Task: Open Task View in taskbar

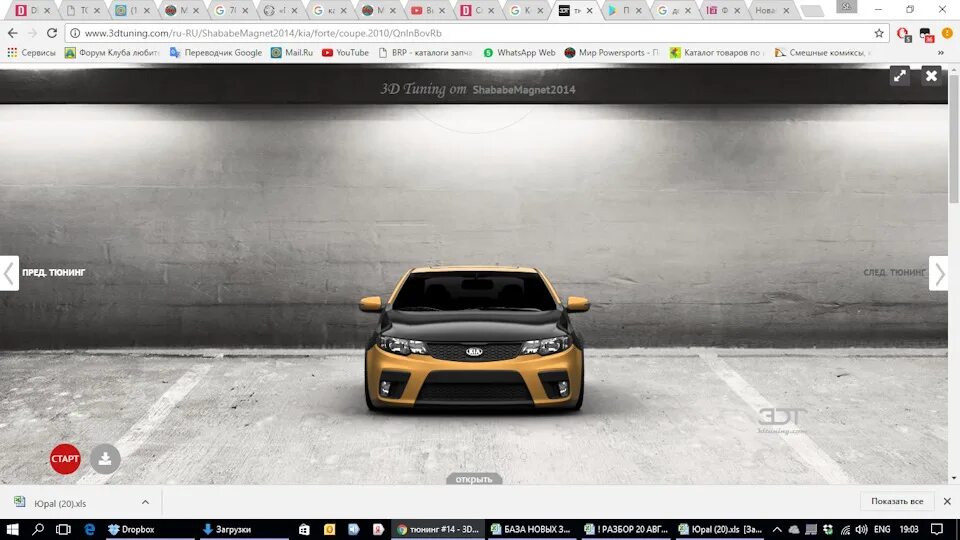Action: click(63, 529)
